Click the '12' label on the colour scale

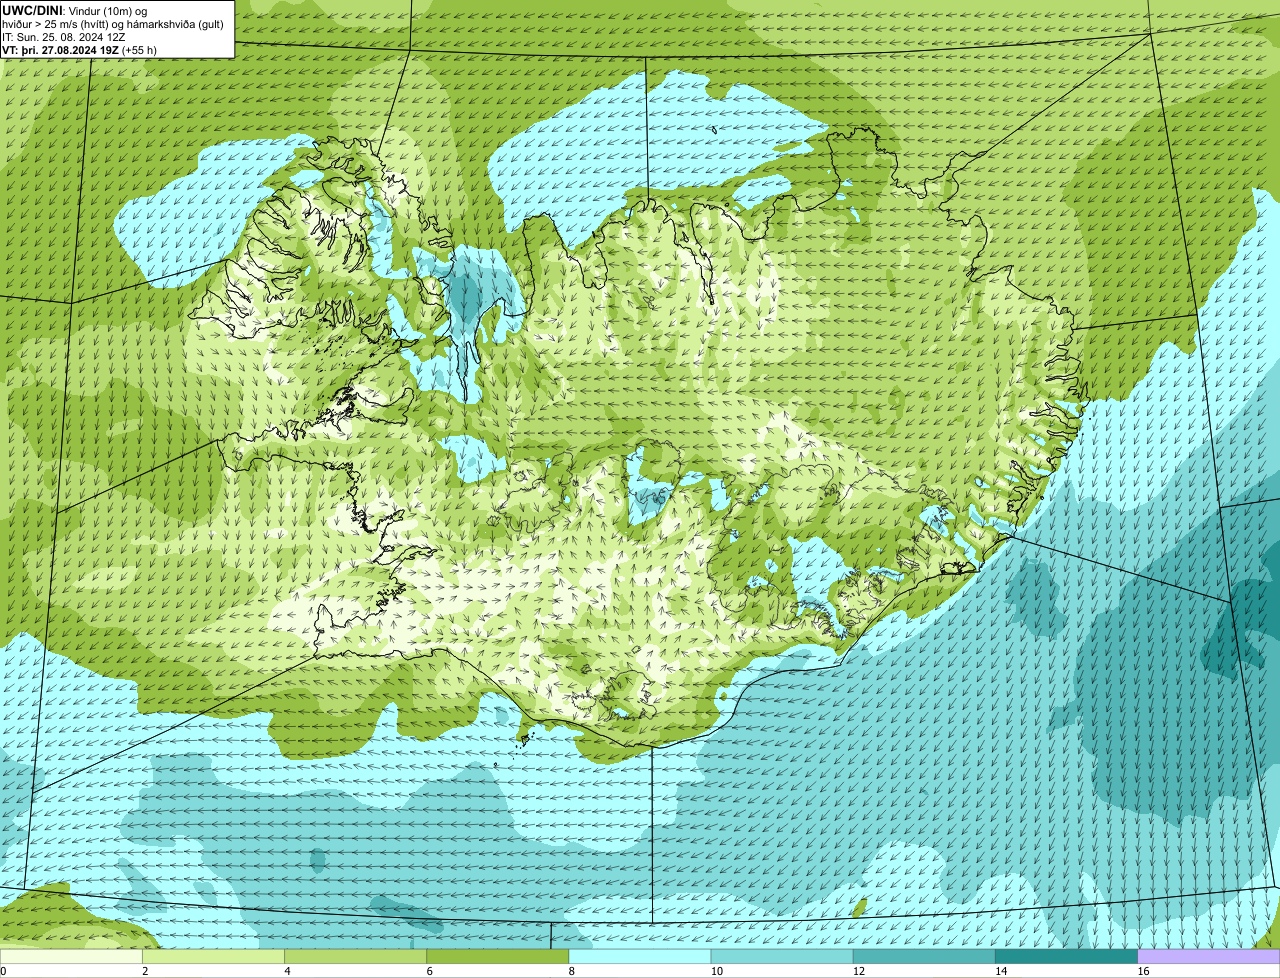pyautogui.click(x=859, y=971)
